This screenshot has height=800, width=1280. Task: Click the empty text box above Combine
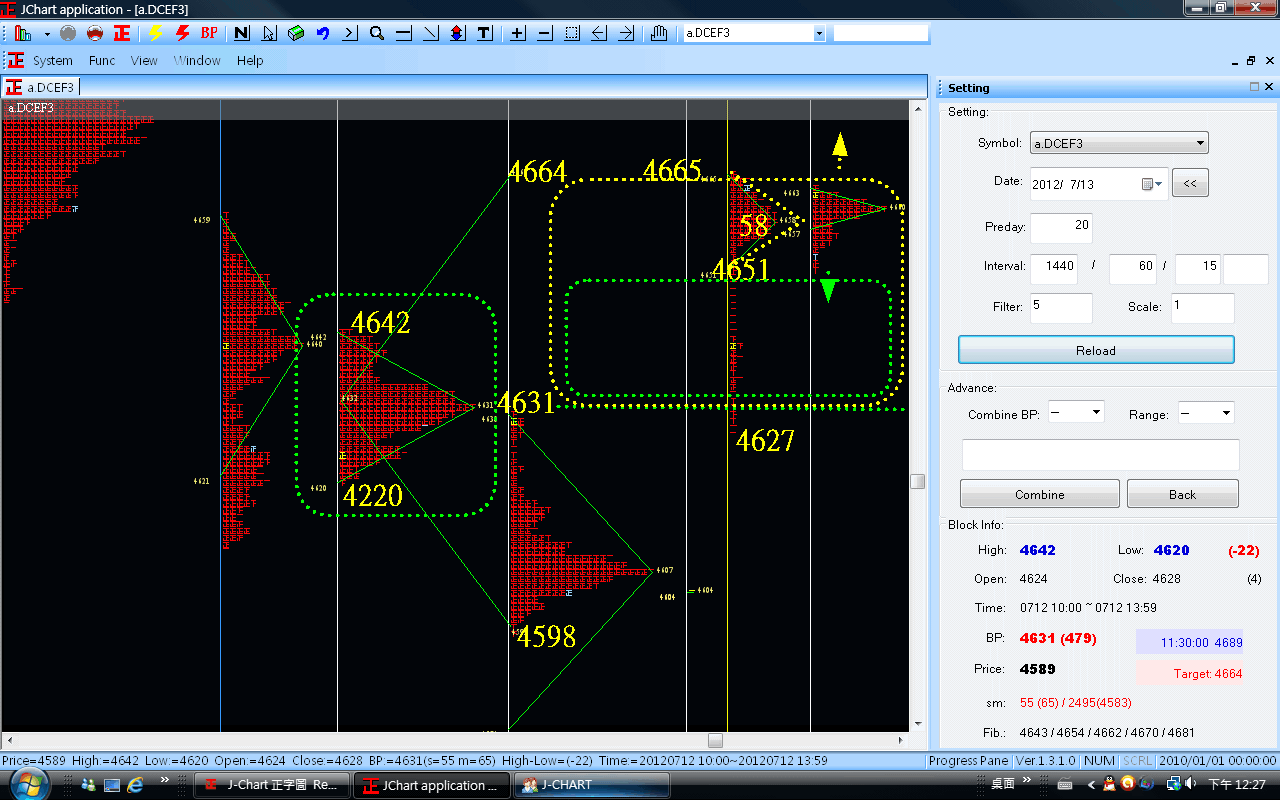click(x=1101, y=455)
